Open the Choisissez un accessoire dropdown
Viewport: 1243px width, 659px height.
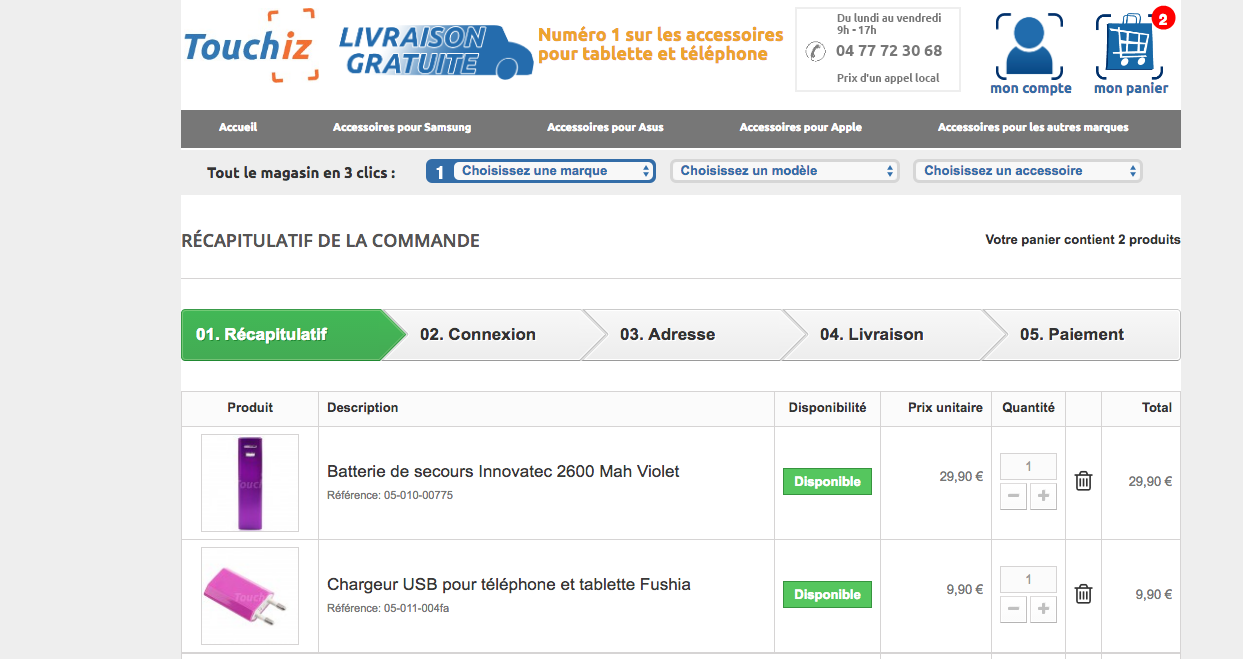click(x=1028, y=171)
